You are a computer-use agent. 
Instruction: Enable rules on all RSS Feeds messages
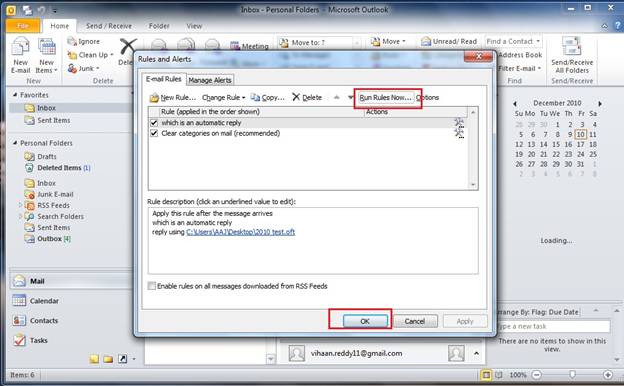(152, 286)
